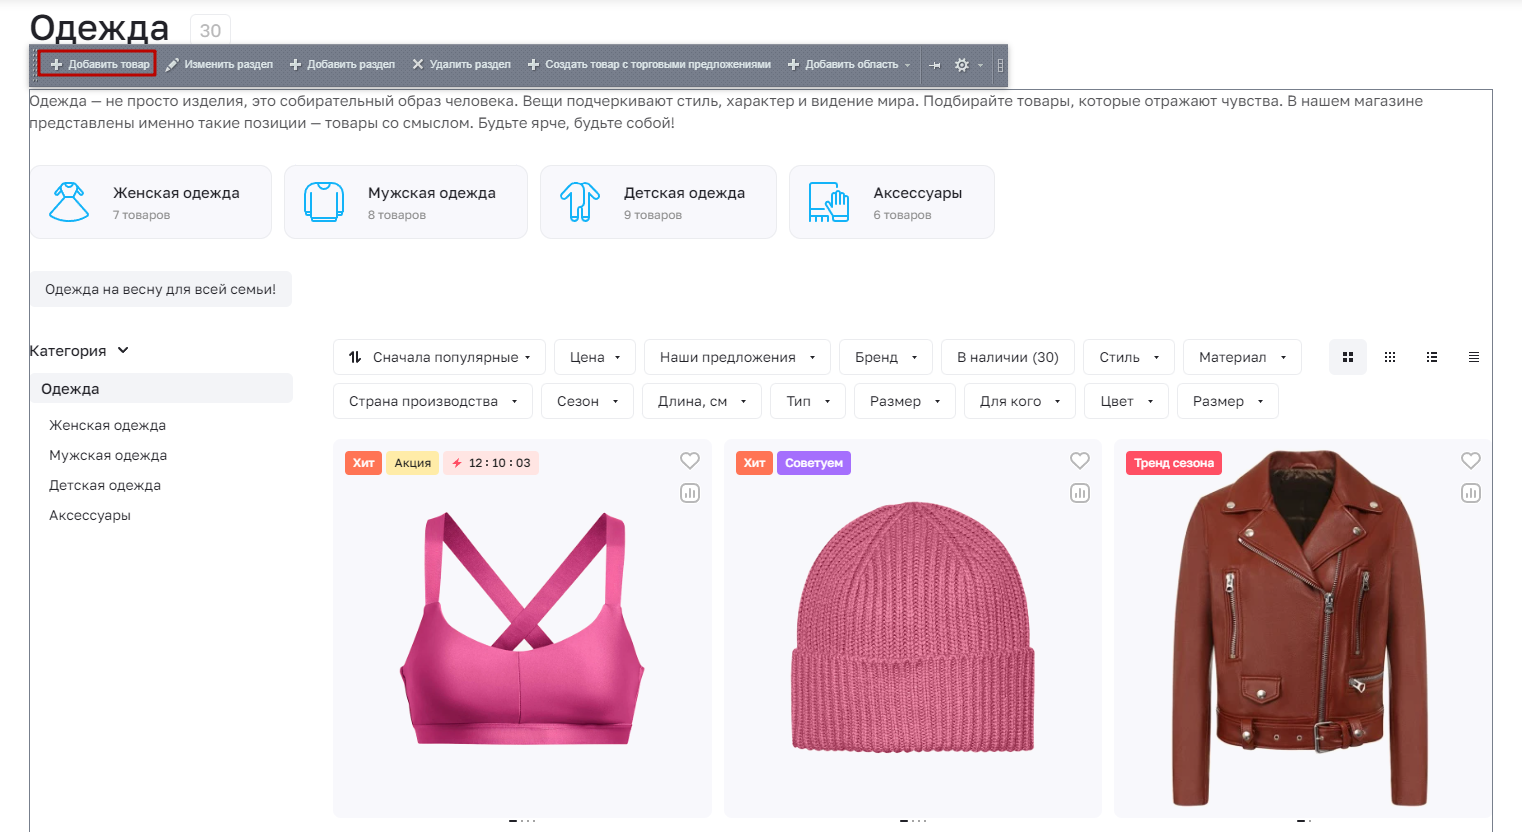1522x832 pixels.
Task: Switch to small dotted grid view icon
Action: [1390, 357]
